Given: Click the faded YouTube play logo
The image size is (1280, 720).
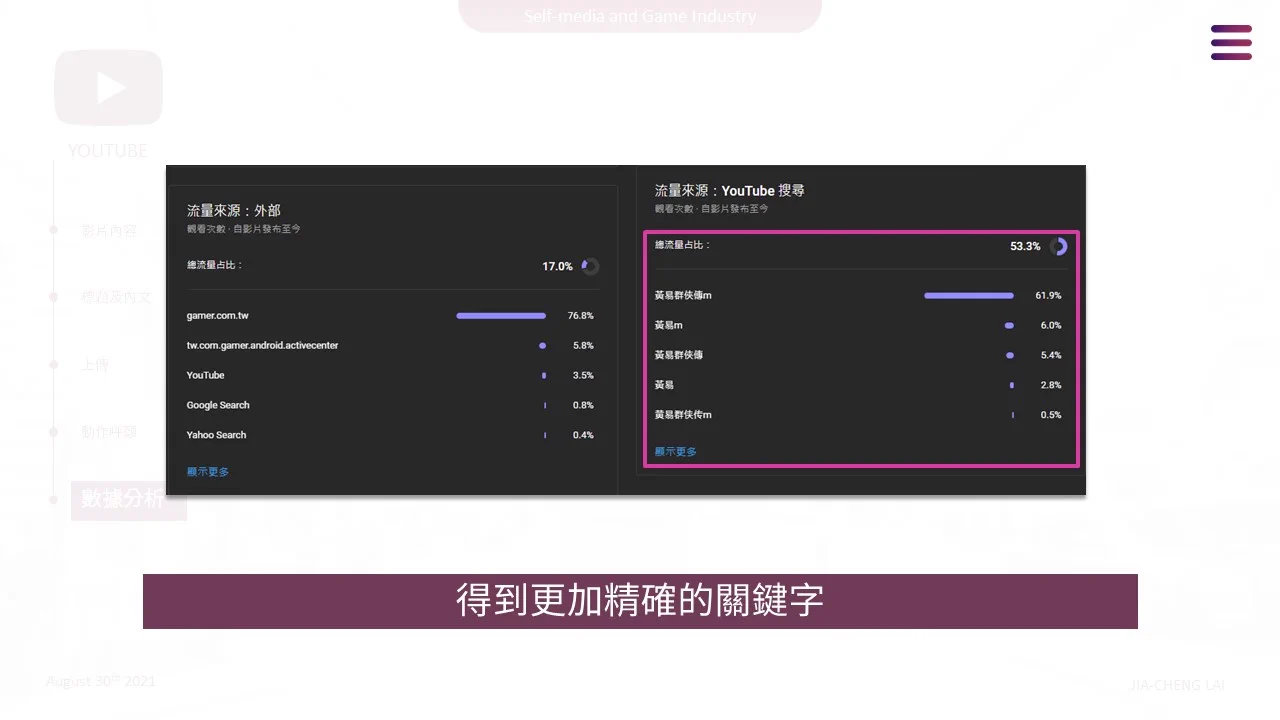Looking at the screenshot, I should (x=108, y=88).
